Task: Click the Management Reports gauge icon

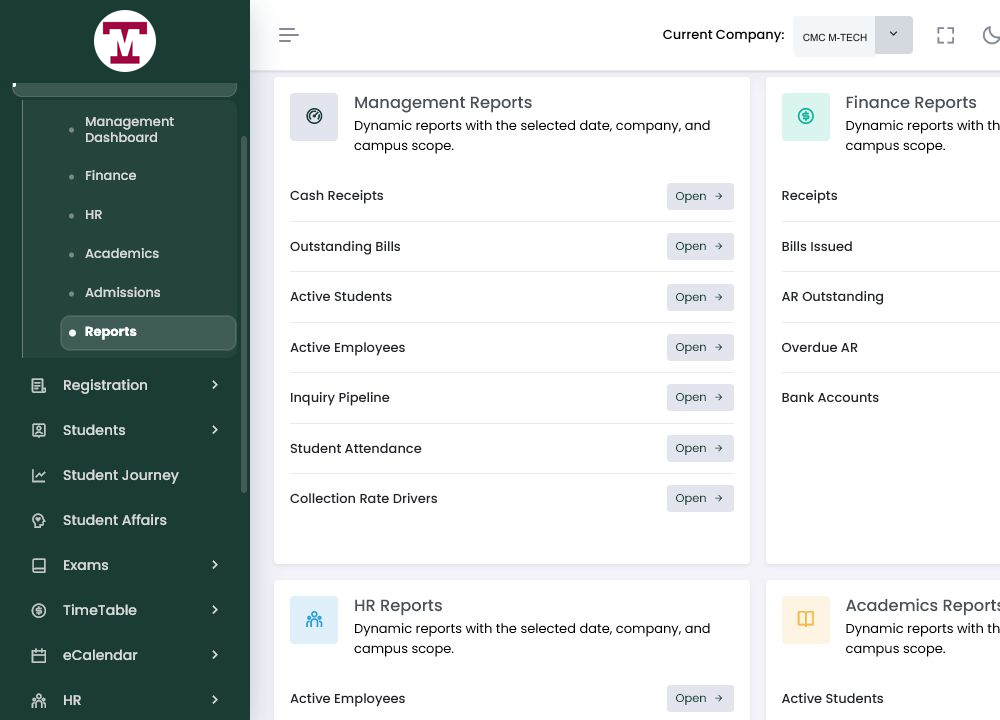Action: click(314, 117)
